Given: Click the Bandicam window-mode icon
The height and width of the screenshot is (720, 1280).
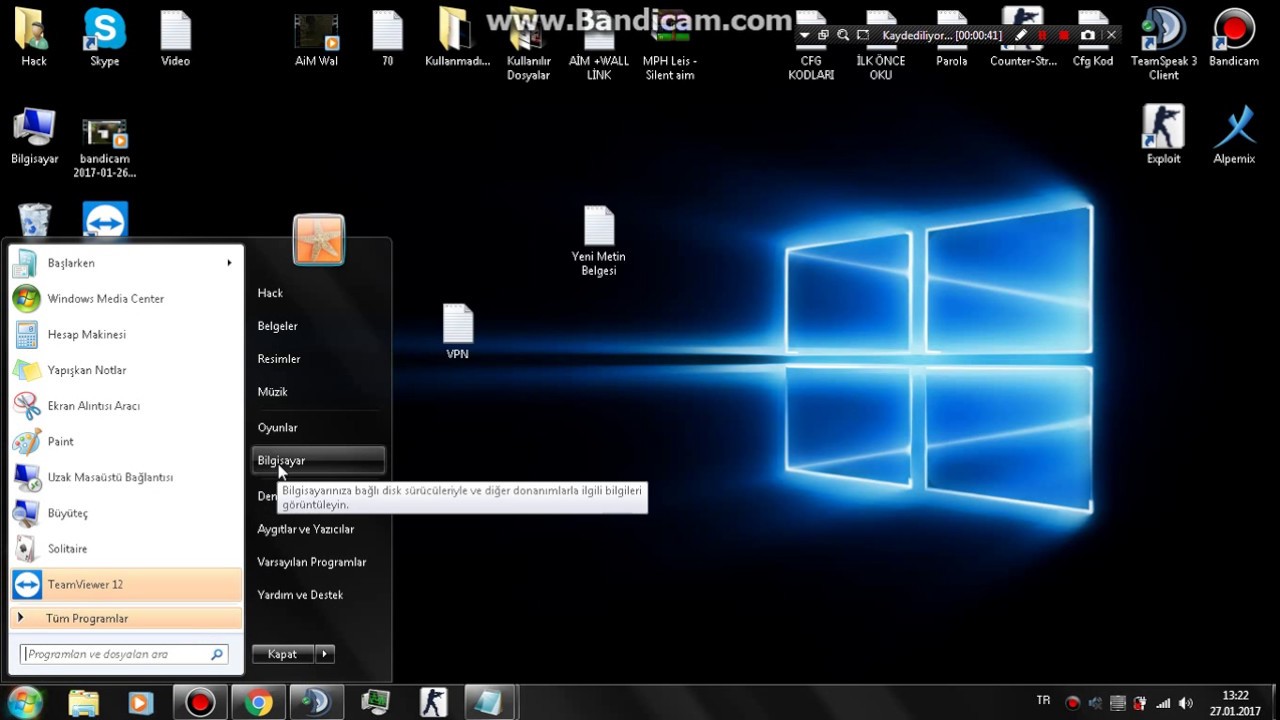Looking at the screenshot, I should [823, 35].
